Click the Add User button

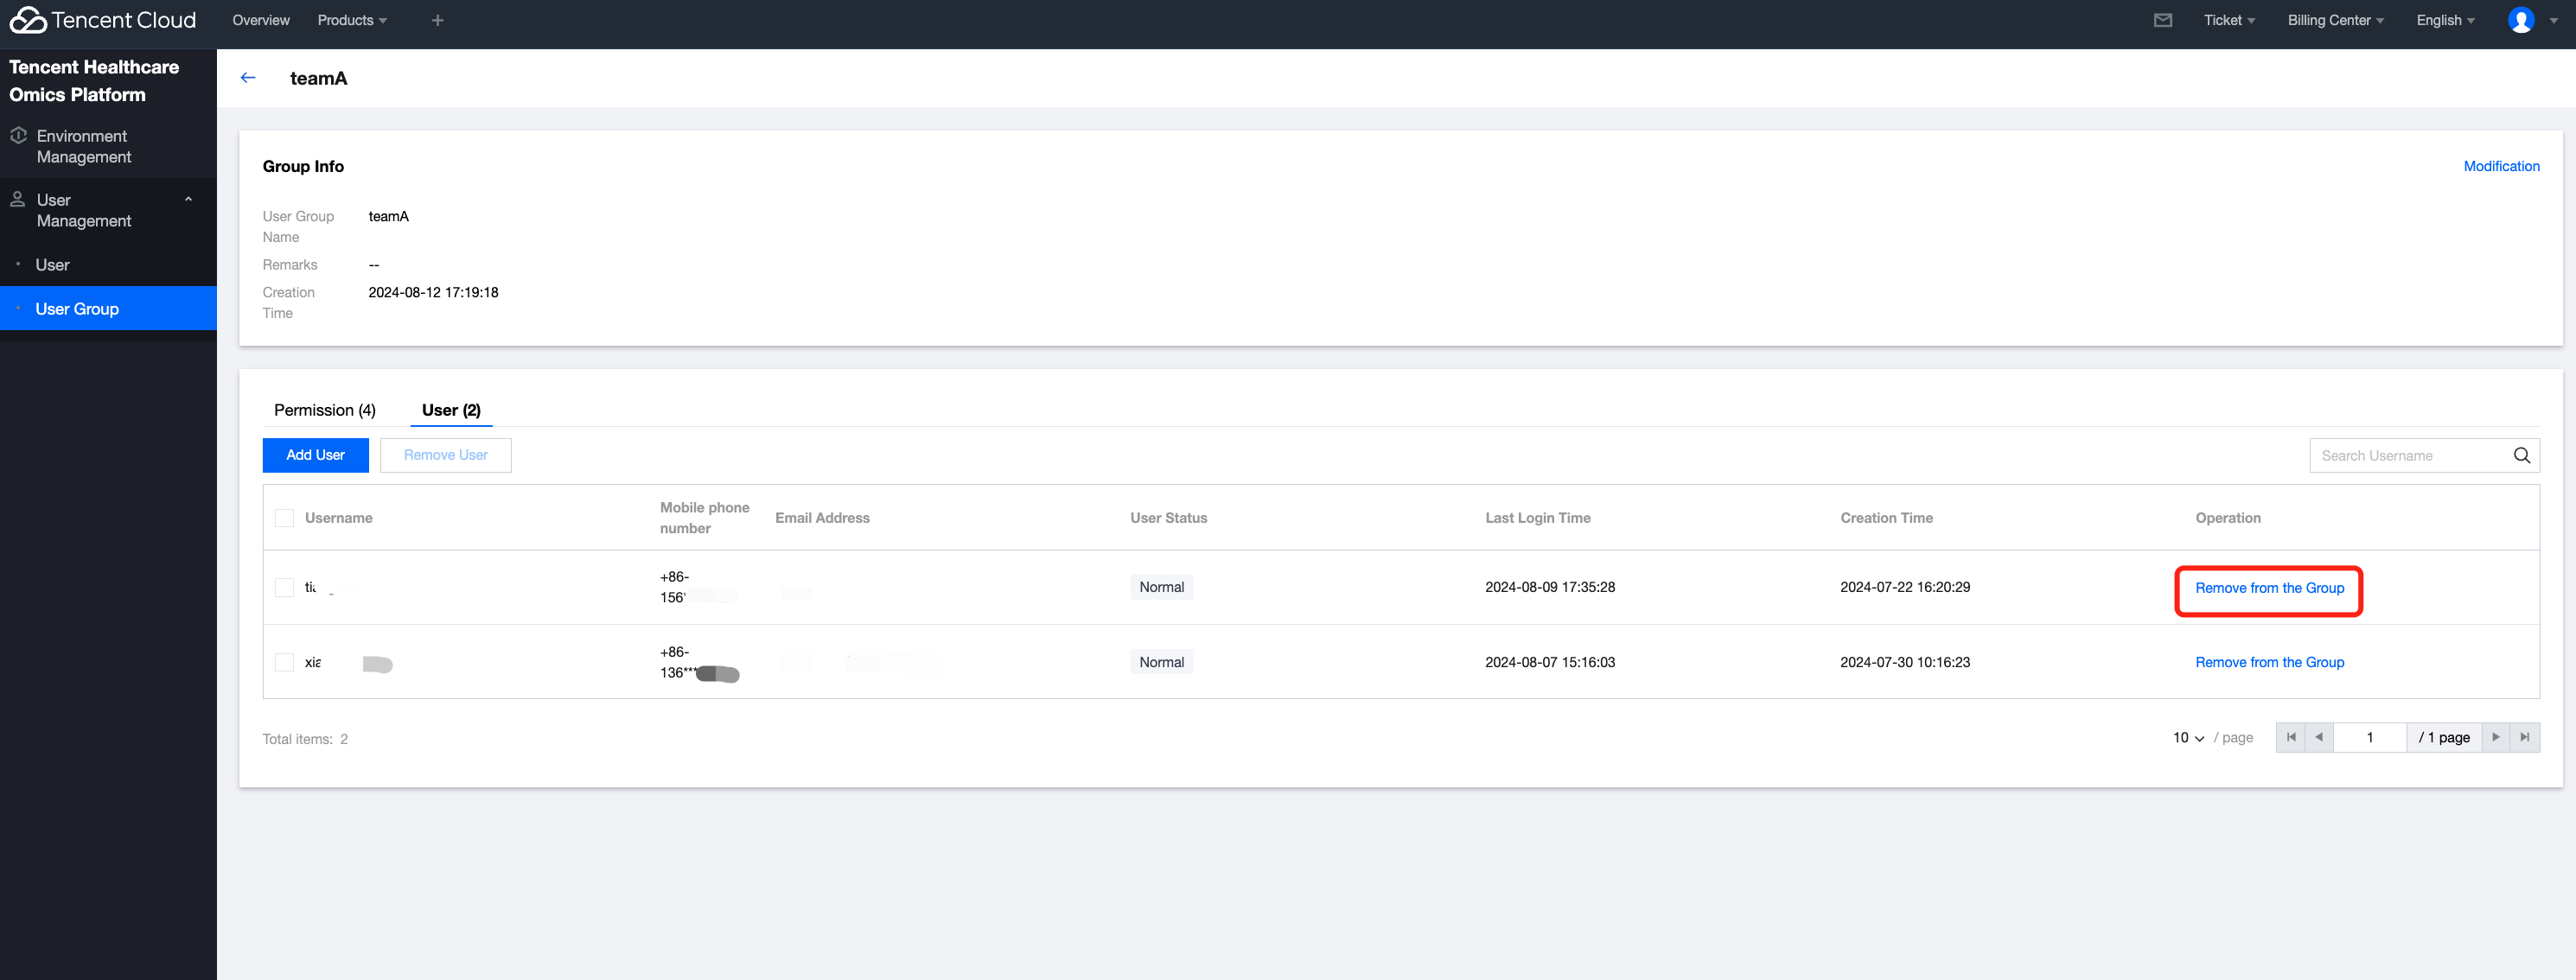(x=315, y=455)
